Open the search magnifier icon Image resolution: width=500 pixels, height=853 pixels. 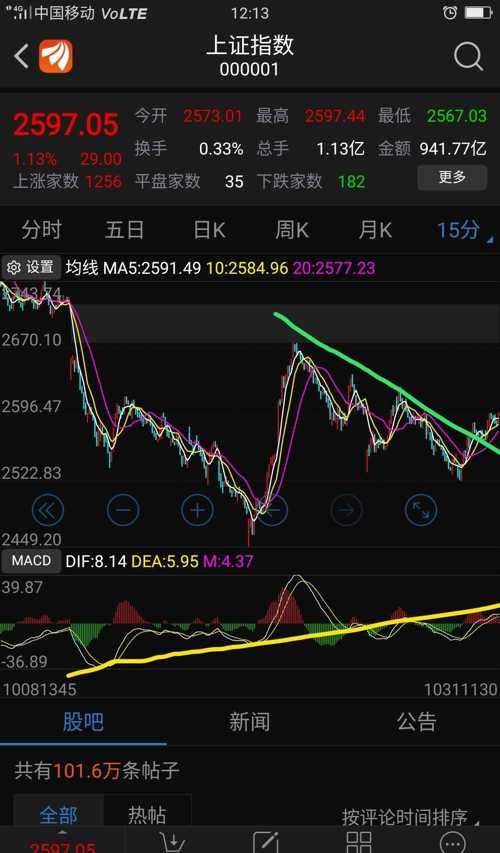pyautogui.click(x=468, y=56)
